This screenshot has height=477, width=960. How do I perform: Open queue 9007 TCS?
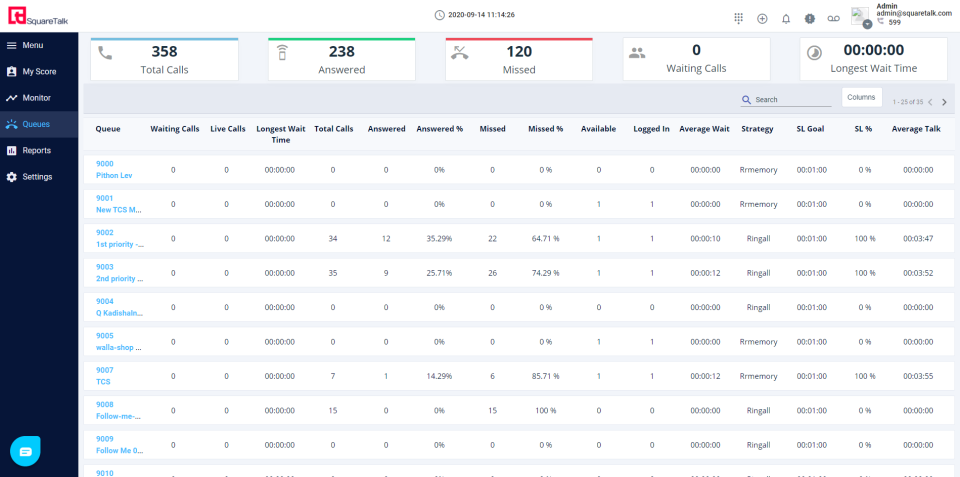[105, 376]
